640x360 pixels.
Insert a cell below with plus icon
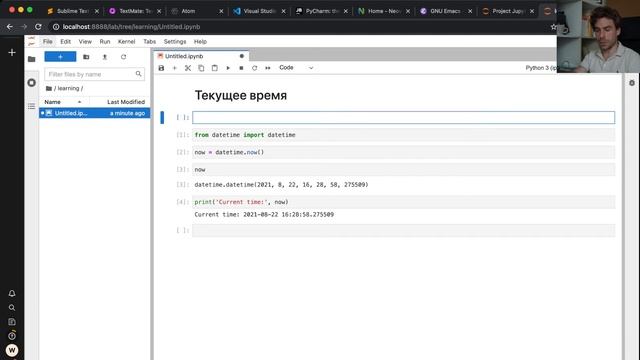175,68
